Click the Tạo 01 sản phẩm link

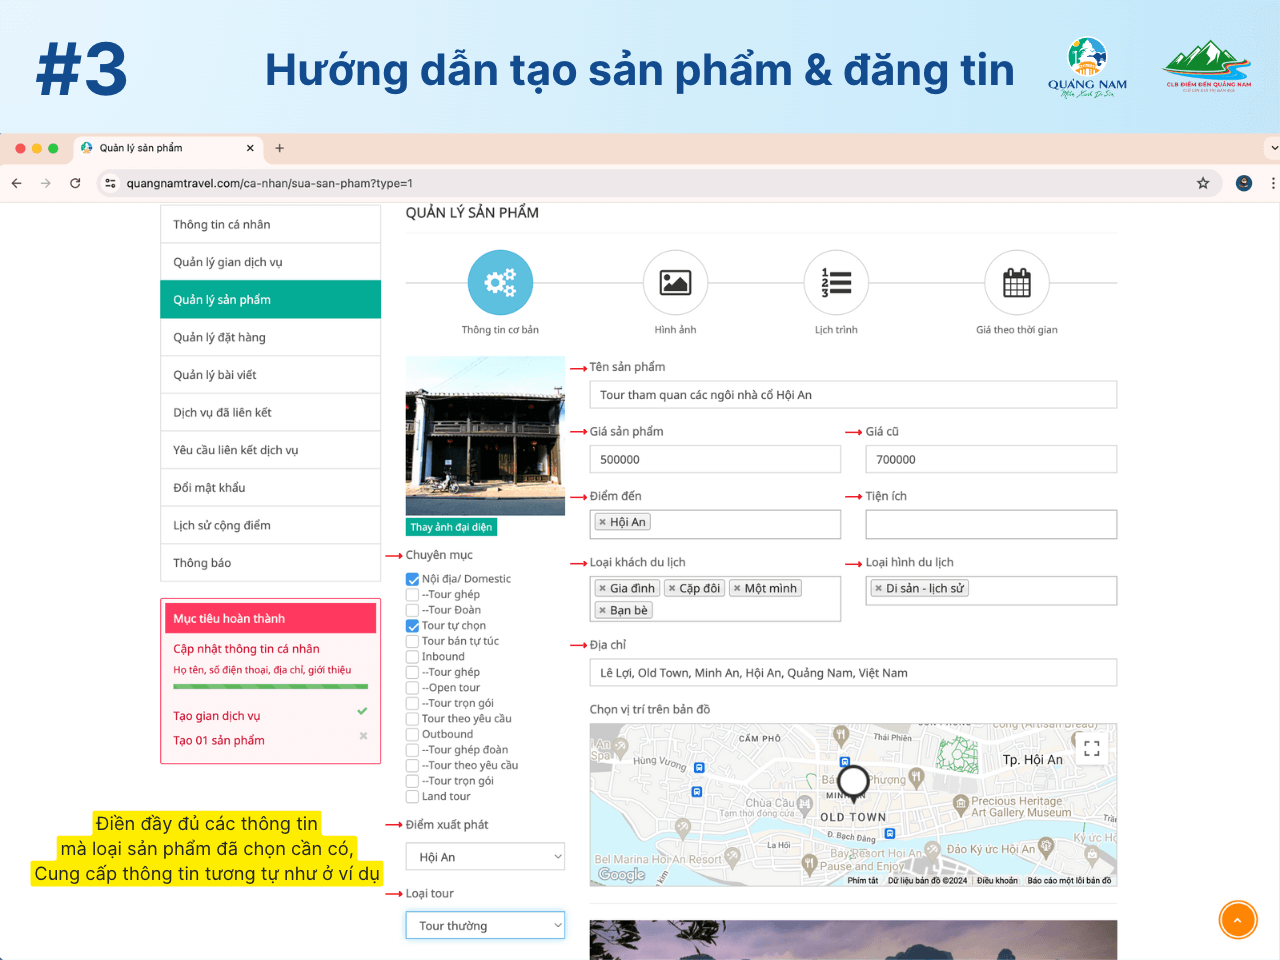coord(219,741)
